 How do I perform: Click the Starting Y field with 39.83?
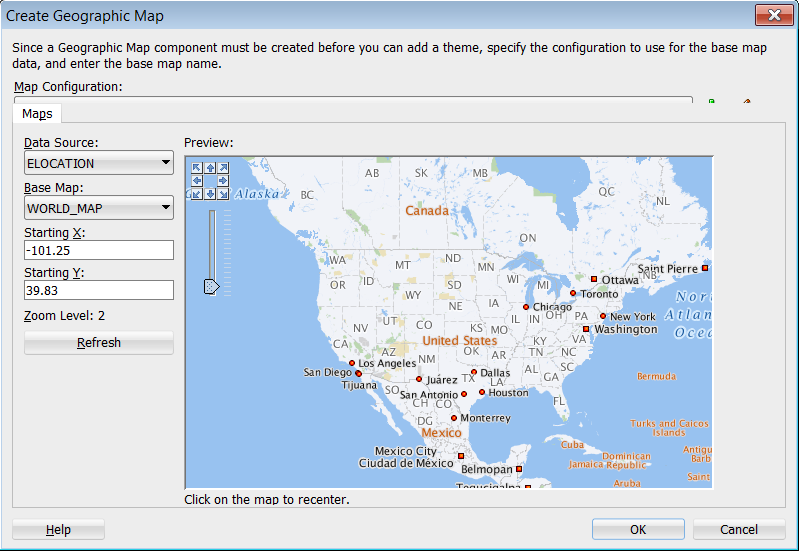coord(99,291)
